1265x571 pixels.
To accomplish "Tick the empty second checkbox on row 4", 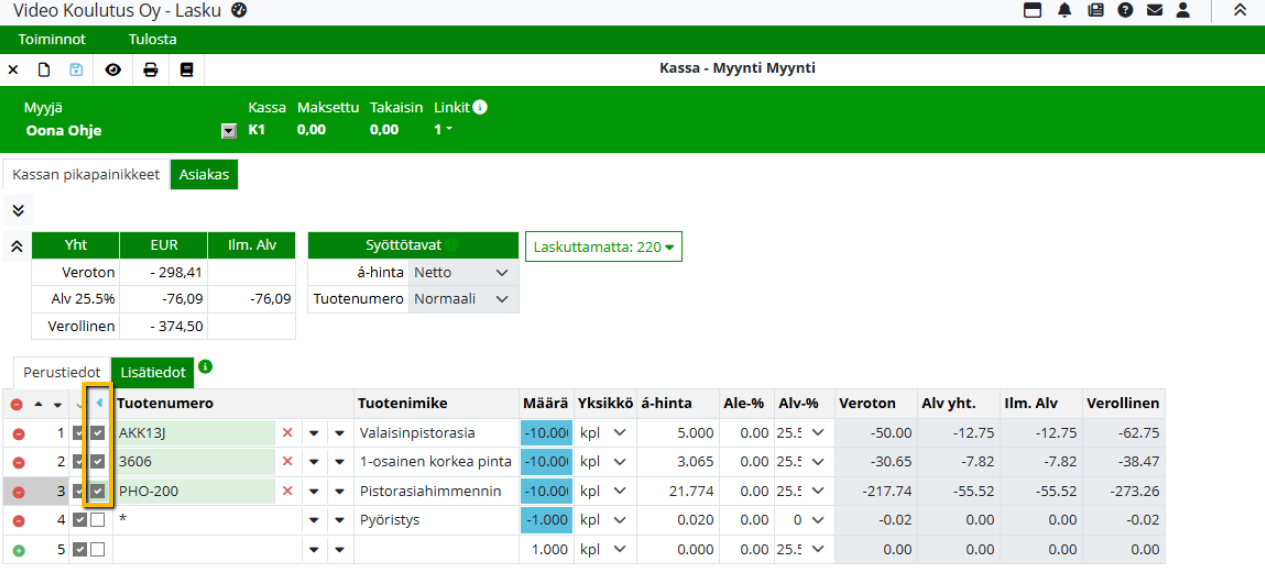I will tap(97, 521).
